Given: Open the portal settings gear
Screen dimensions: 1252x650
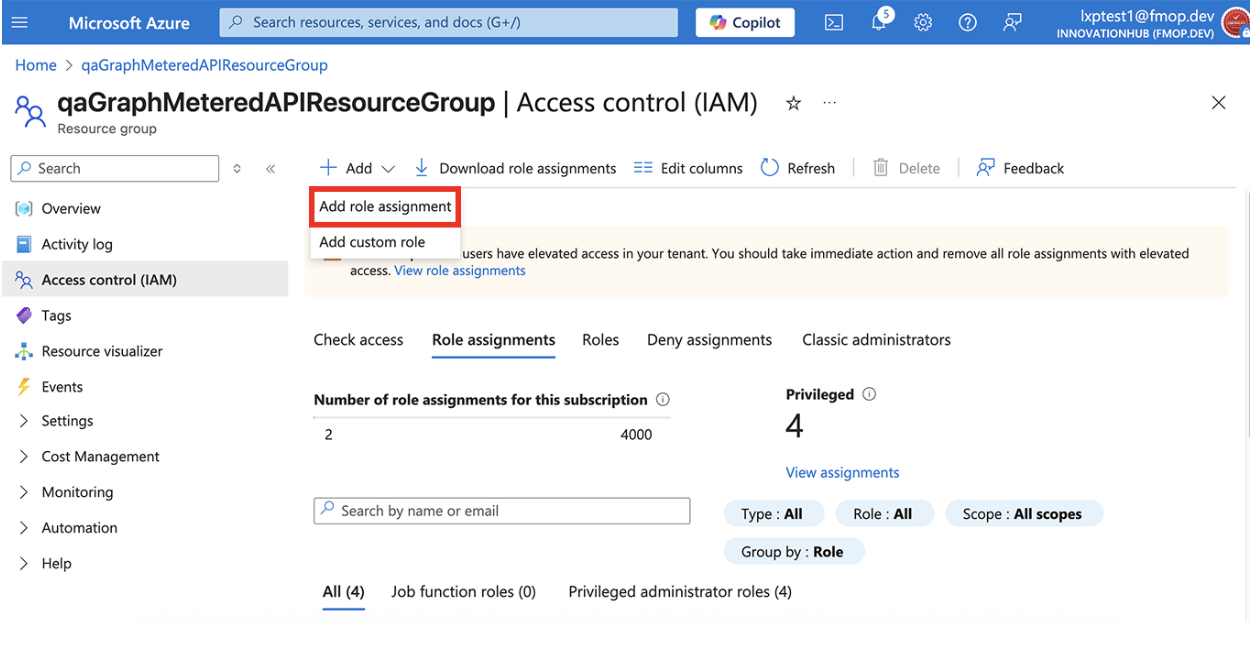Looking at the screenshot, I should pos(923,23).
